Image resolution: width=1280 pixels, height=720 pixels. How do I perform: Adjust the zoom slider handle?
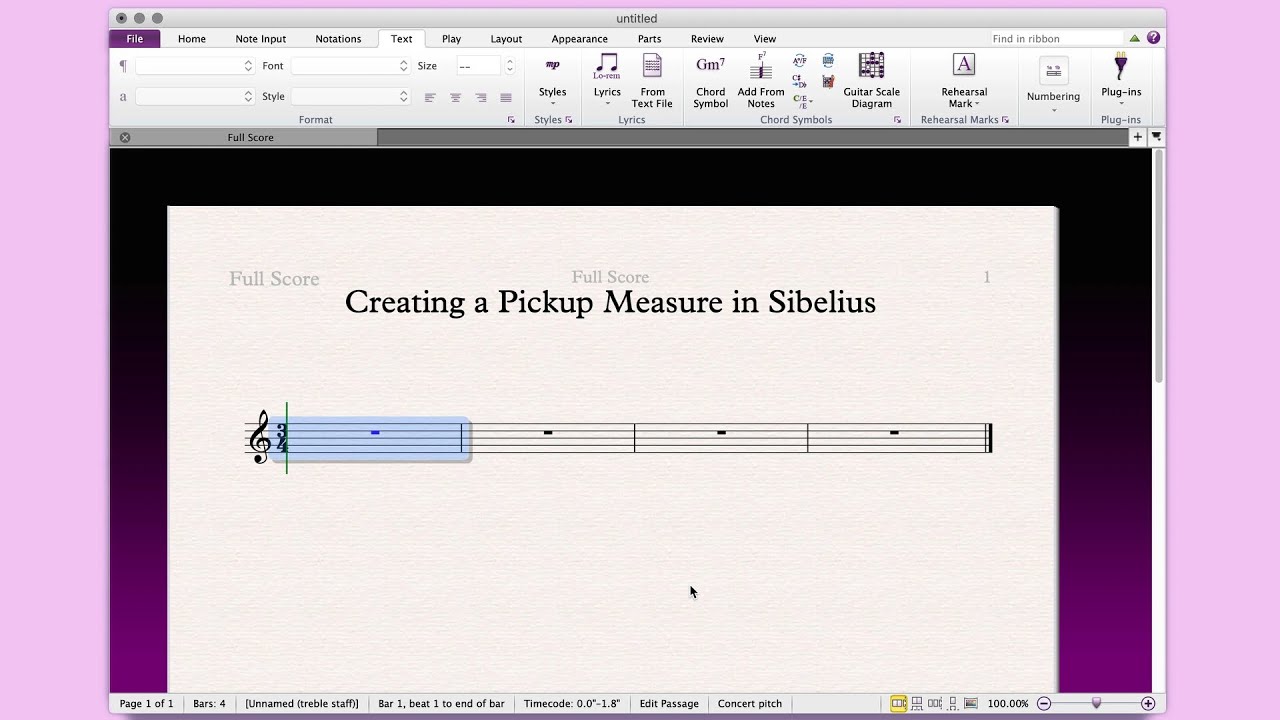tap(1096, 702)
